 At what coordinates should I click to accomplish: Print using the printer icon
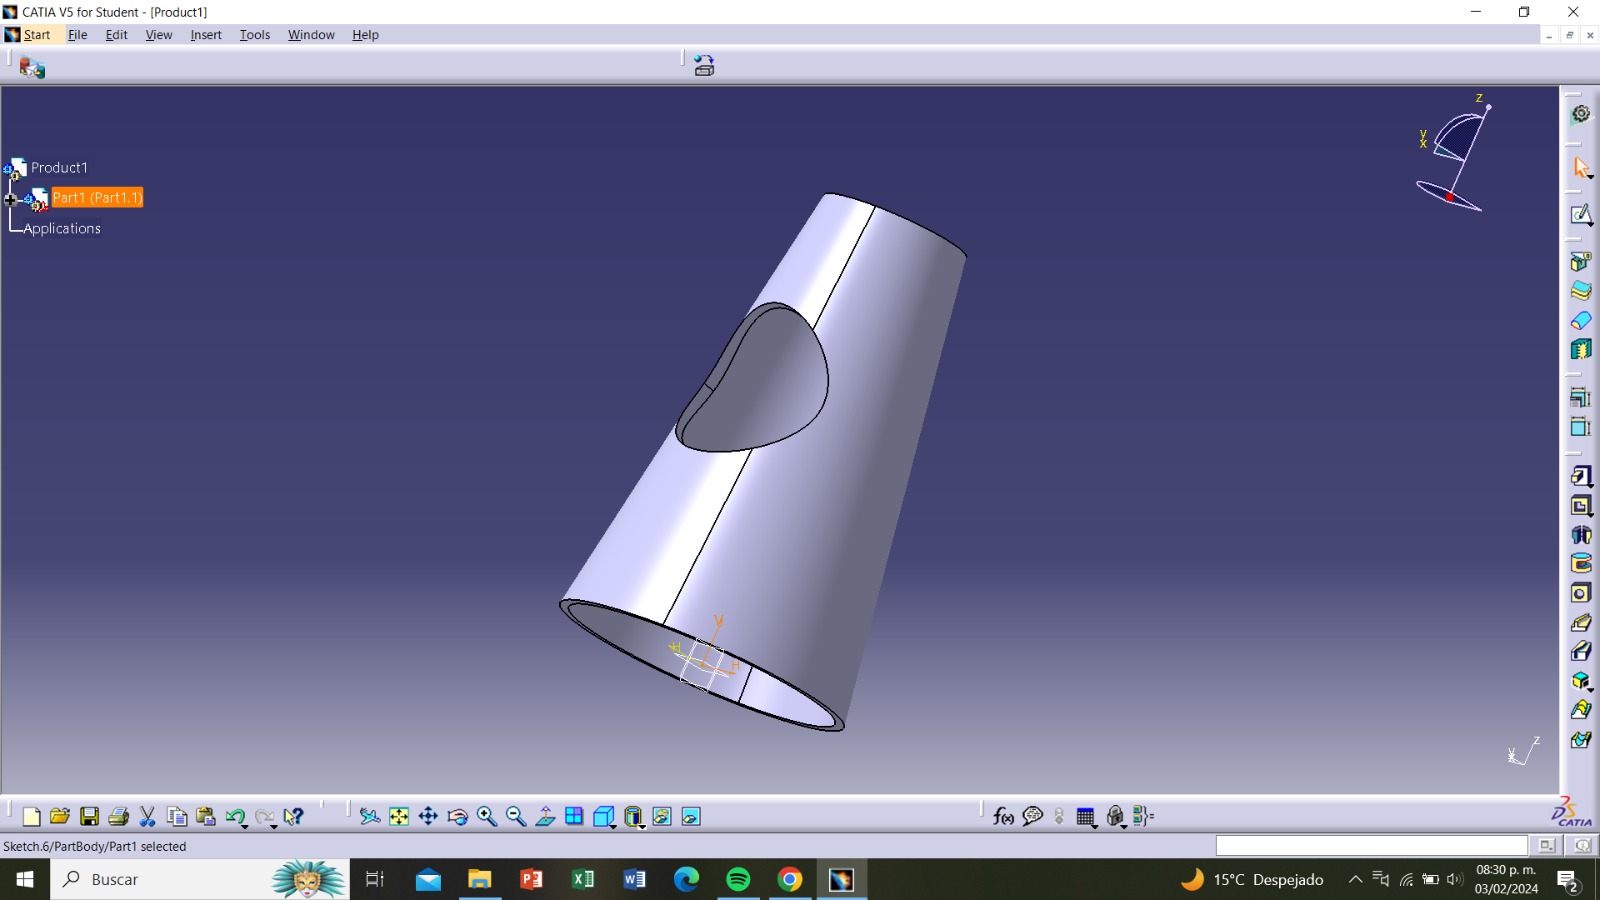point(118,817)
